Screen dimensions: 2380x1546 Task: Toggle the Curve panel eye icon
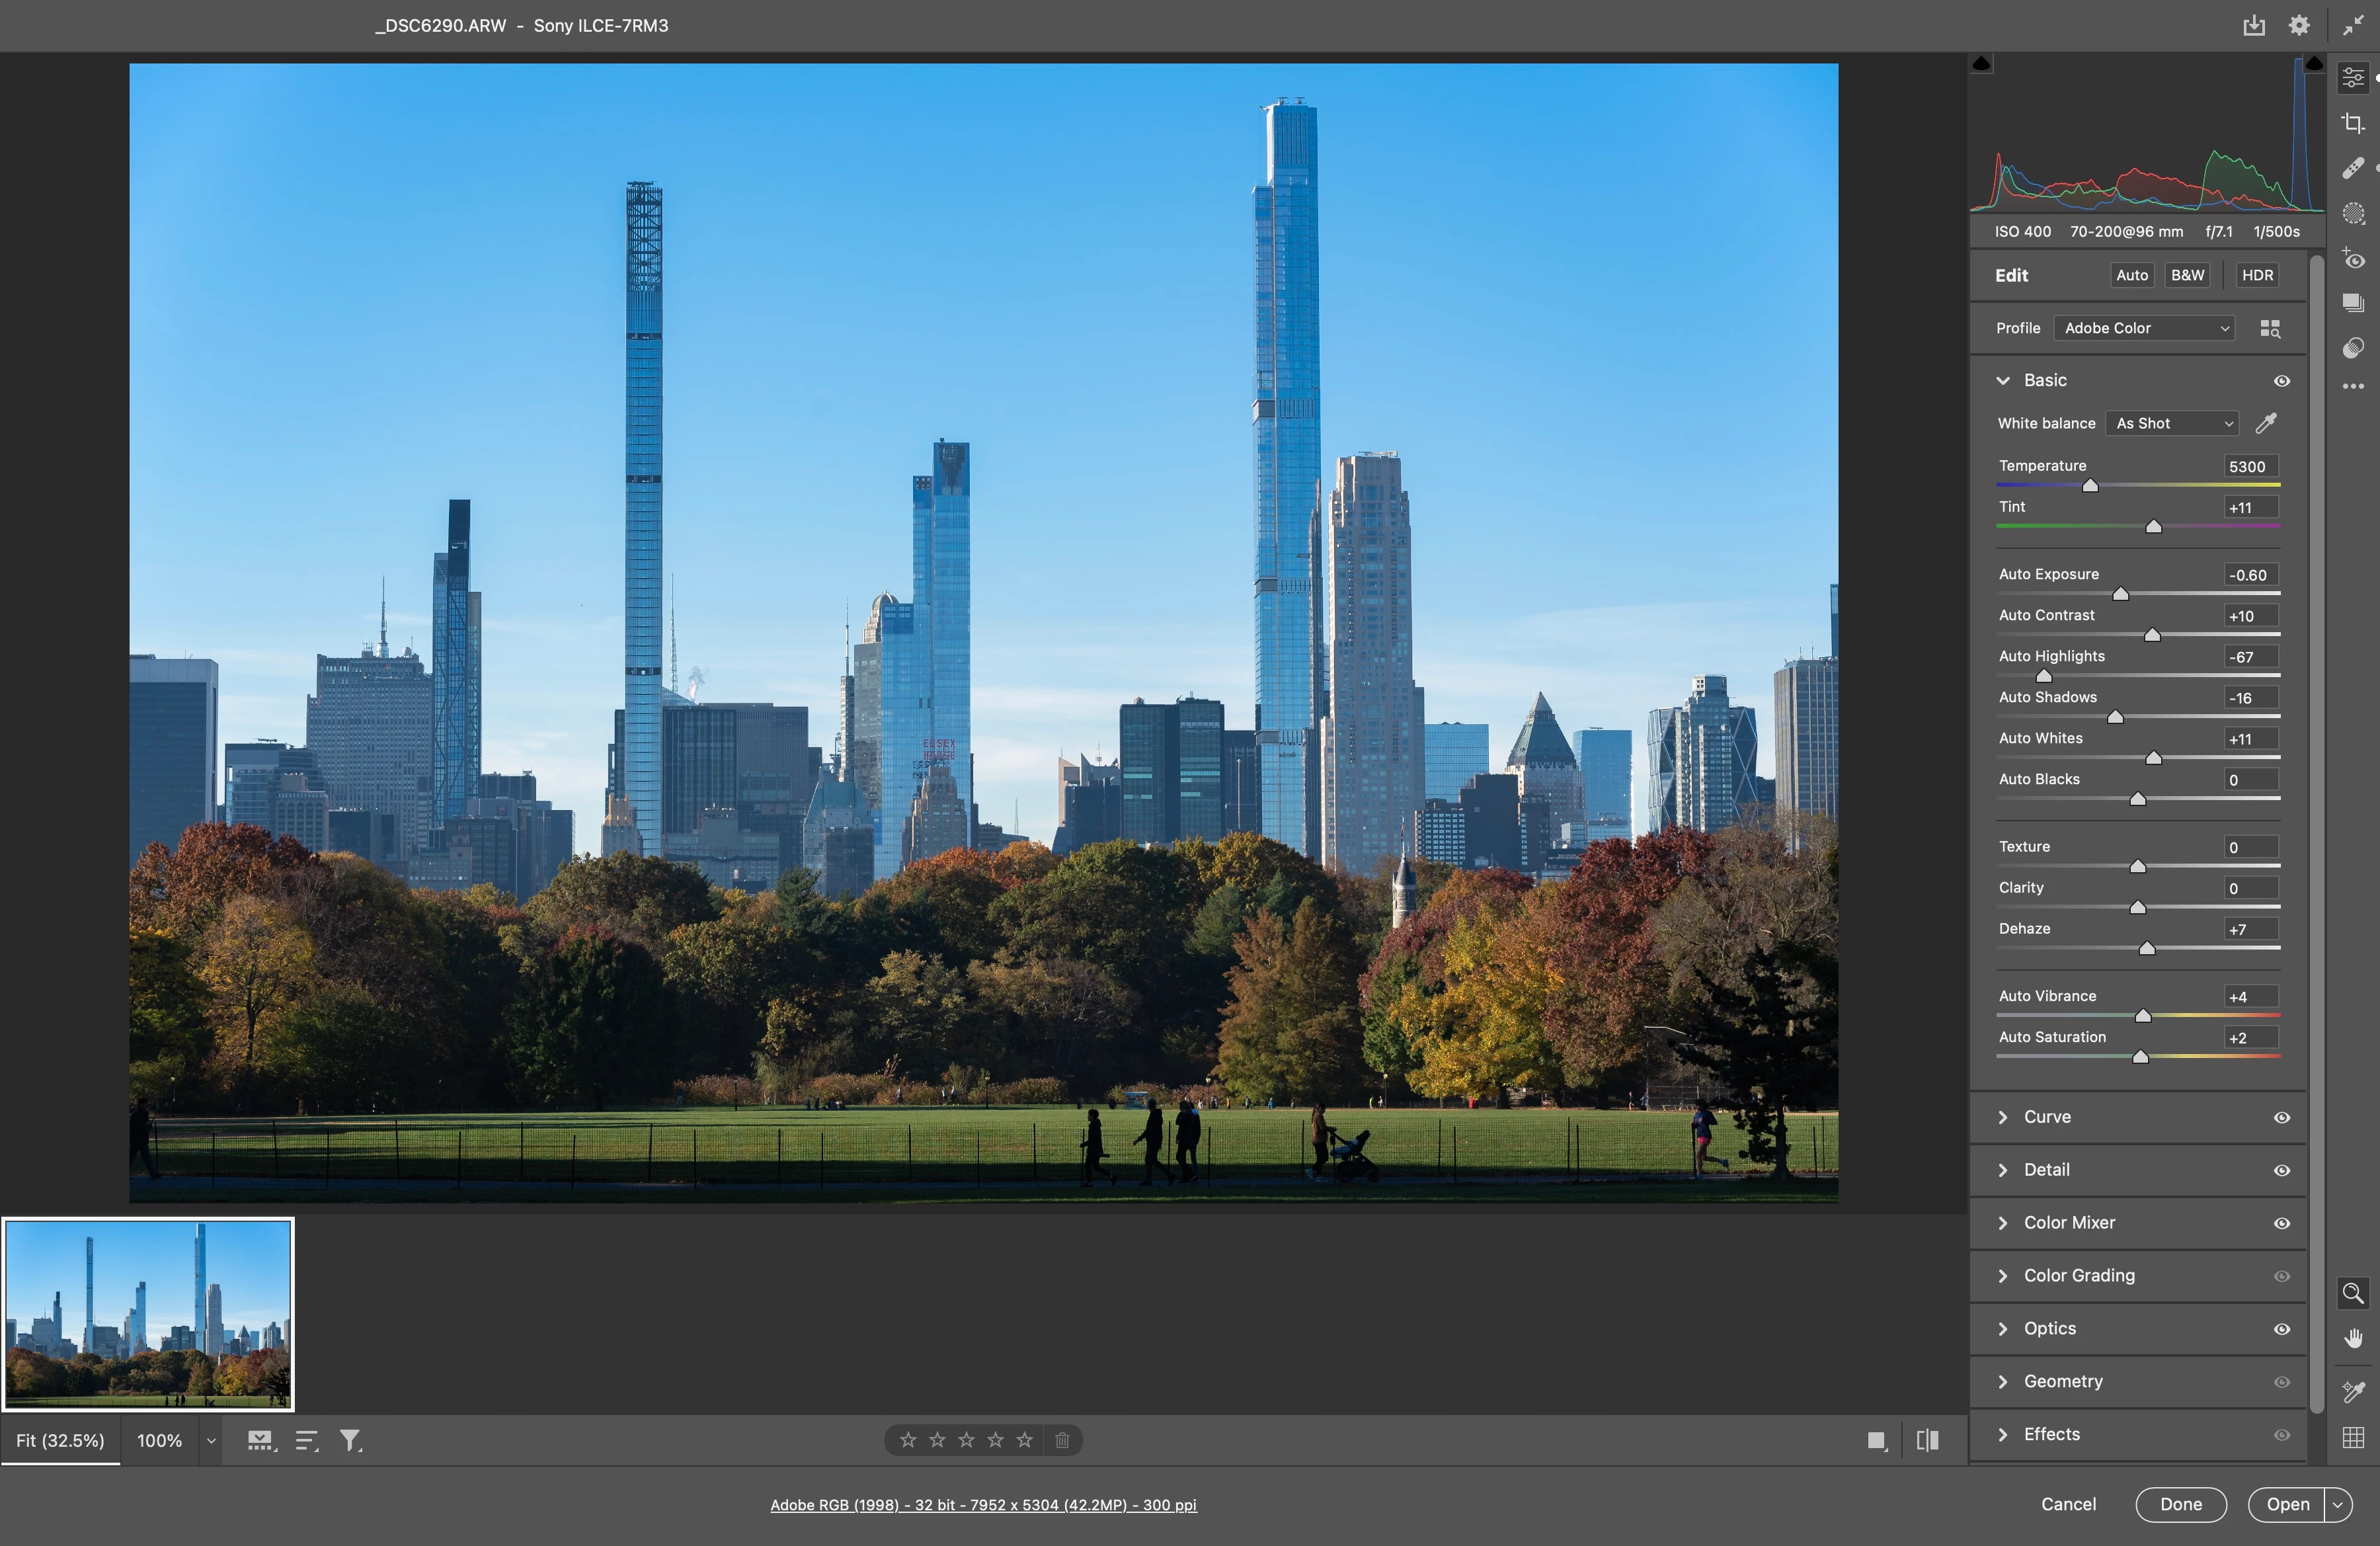click(2281, 1117)
